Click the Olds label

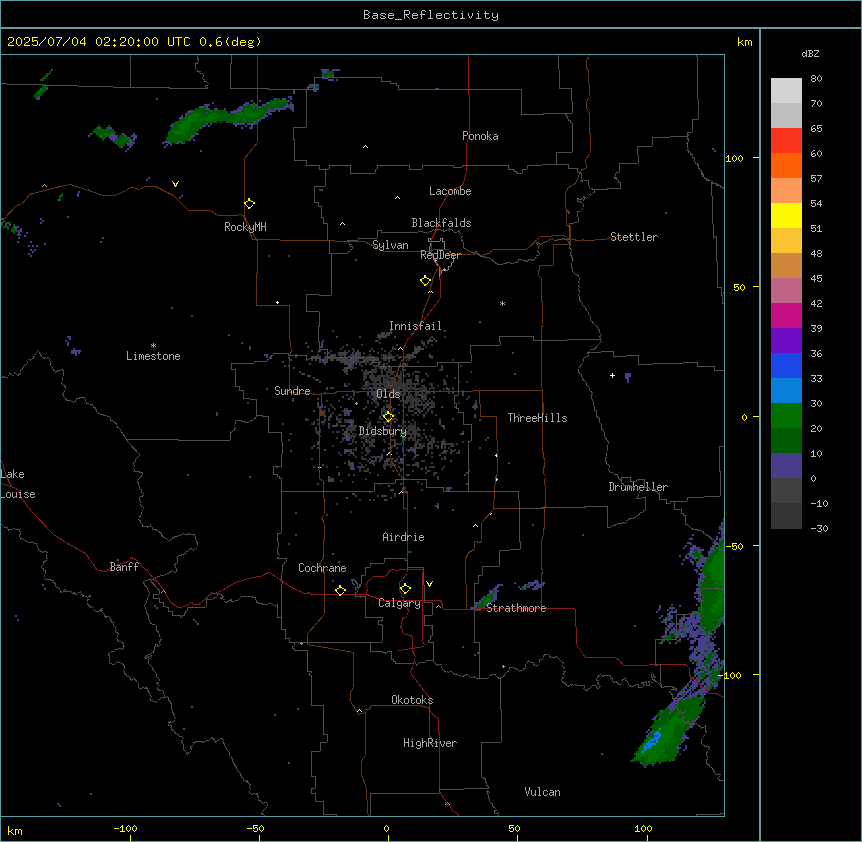point(388,394)
